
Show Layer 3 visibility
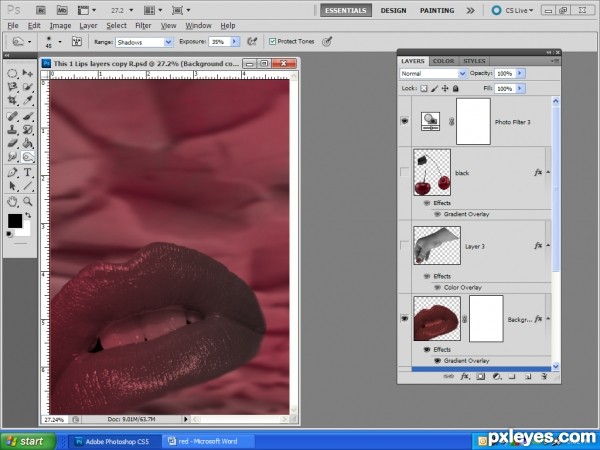(404, 245)
